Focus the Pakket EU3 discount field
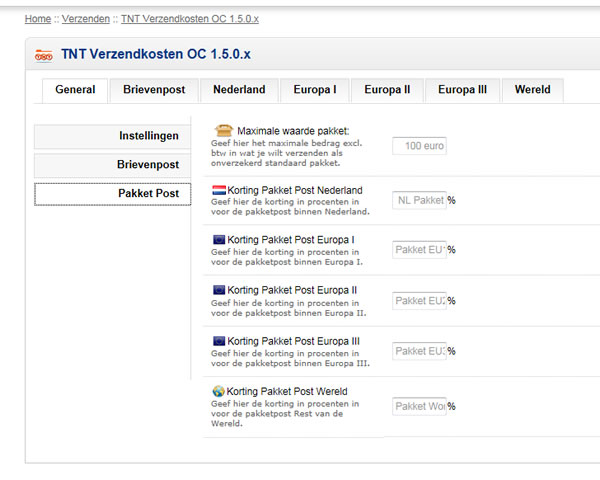This screenshot has height=480, width=600. (x=419, y=351)
